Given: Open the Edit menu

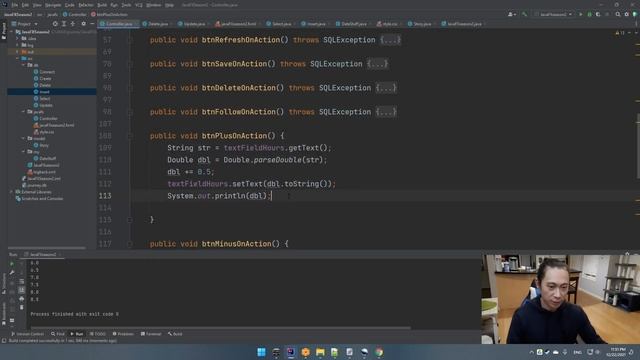Looking at the screenshot, I should pyautogui.click(x=25, y=5).
